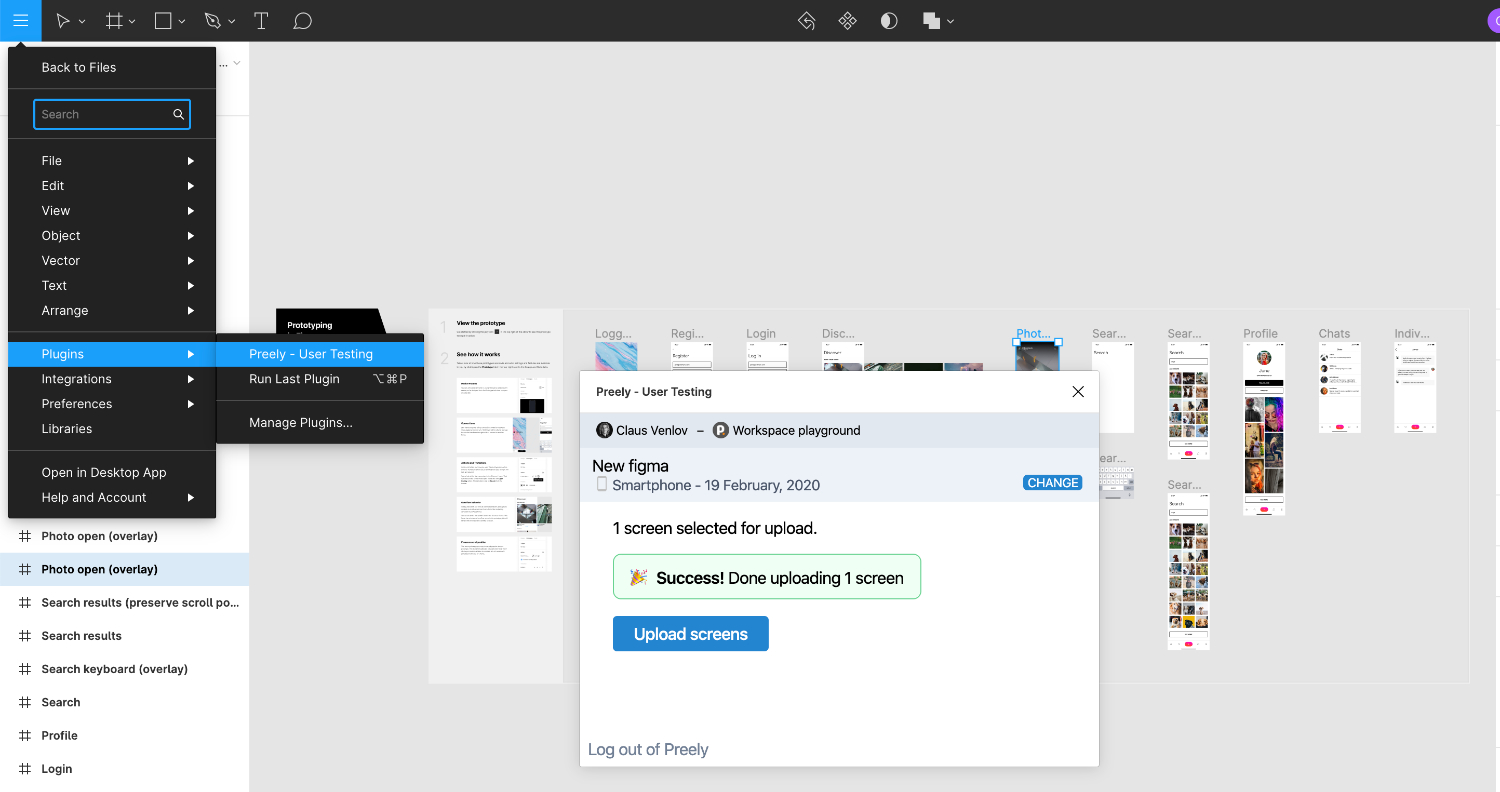Select the Text tool icon
Image resolution: width=1500 pixels, height=792 pixels.
click(x=261, y=21)
